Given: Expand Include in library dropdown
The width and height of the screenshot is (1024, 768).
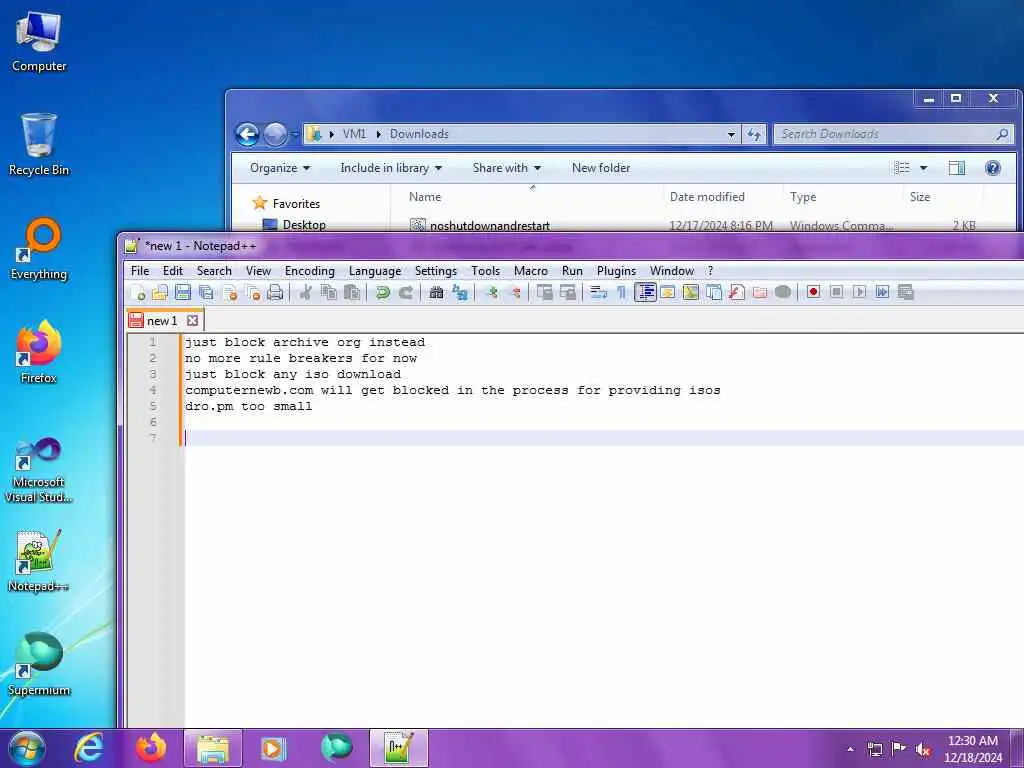Looking at the screenshot, I should pos(391,168).
